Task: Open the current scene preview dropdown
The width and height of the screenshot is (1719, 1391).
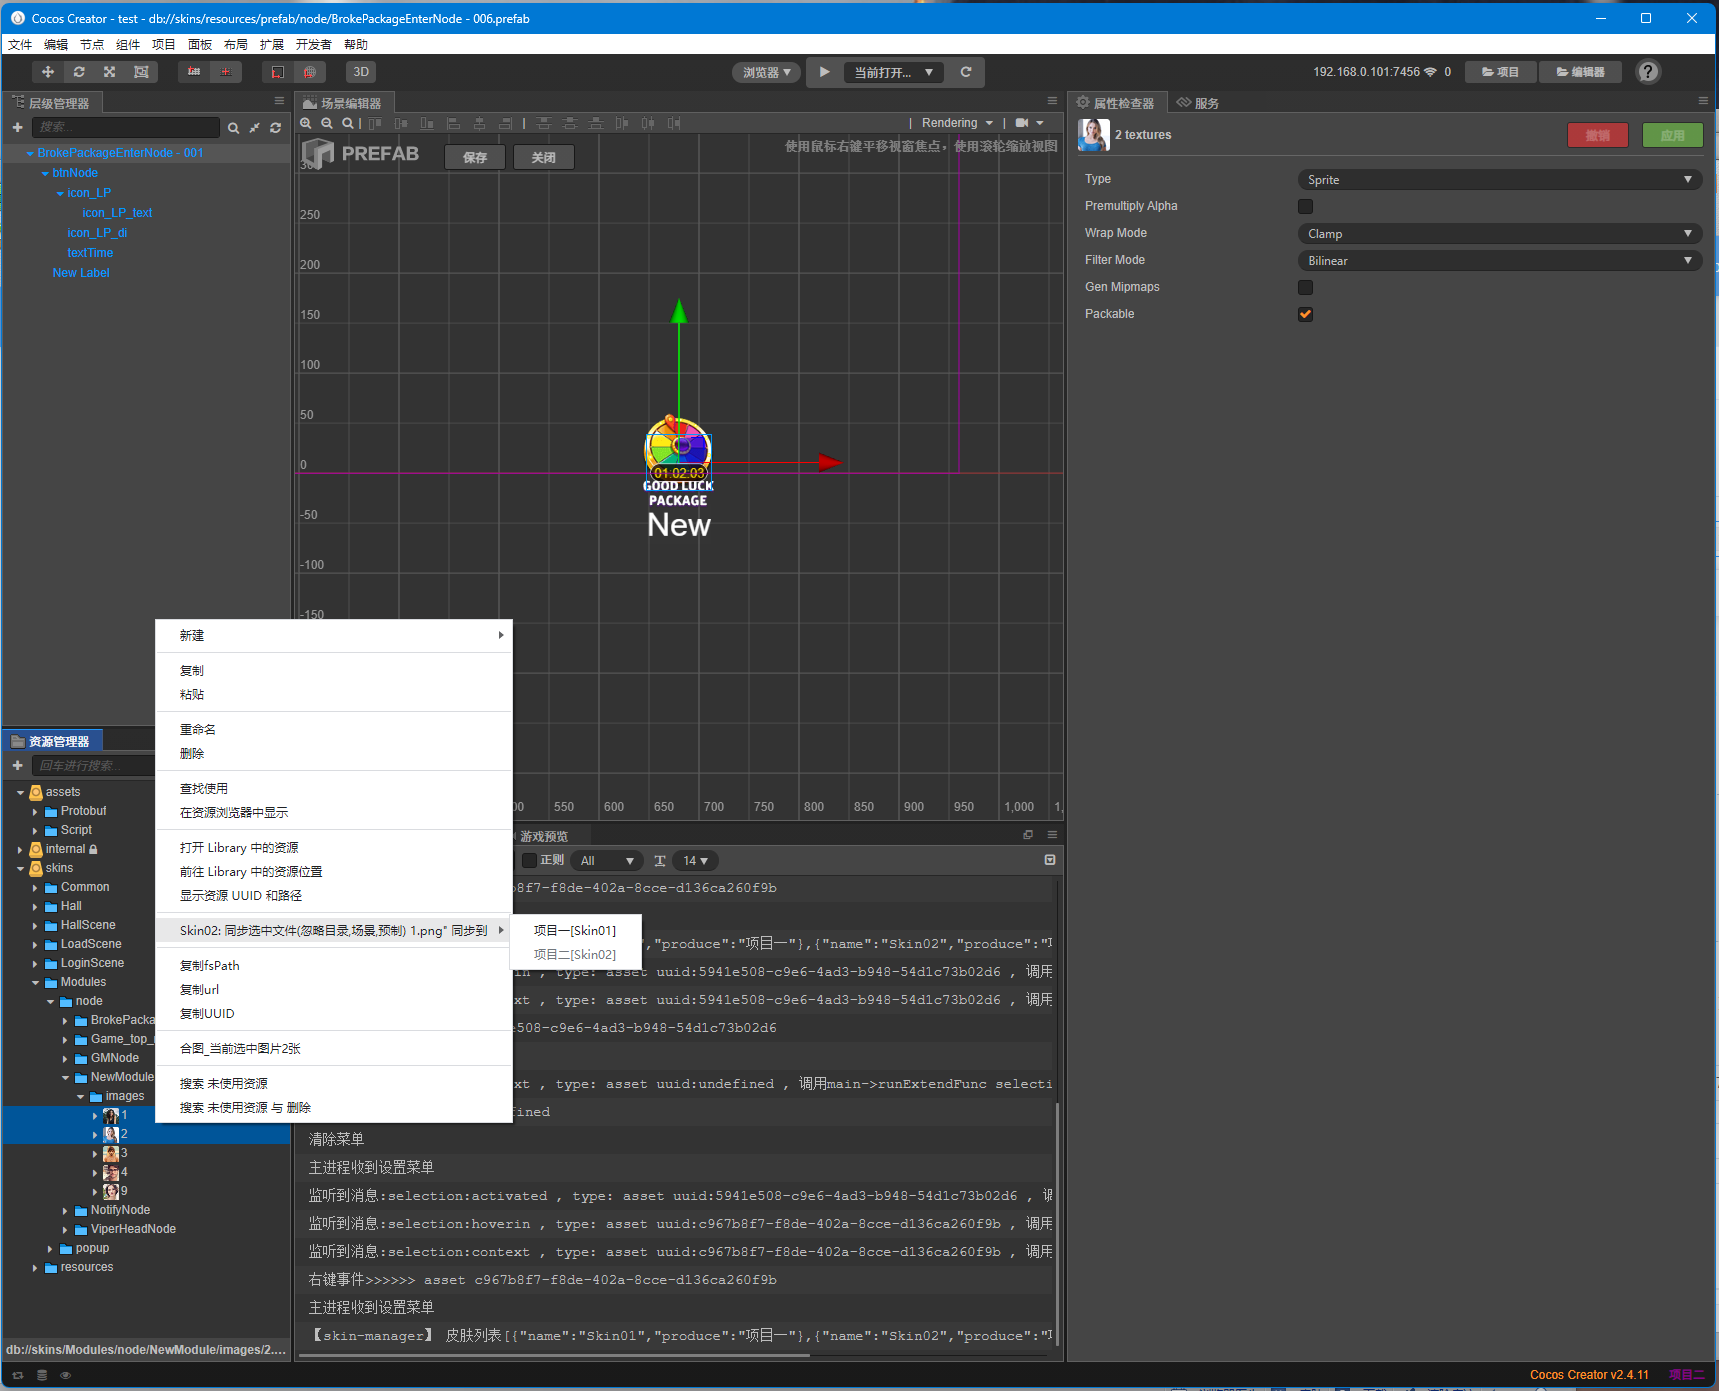Action: click(x=893, y=72)
